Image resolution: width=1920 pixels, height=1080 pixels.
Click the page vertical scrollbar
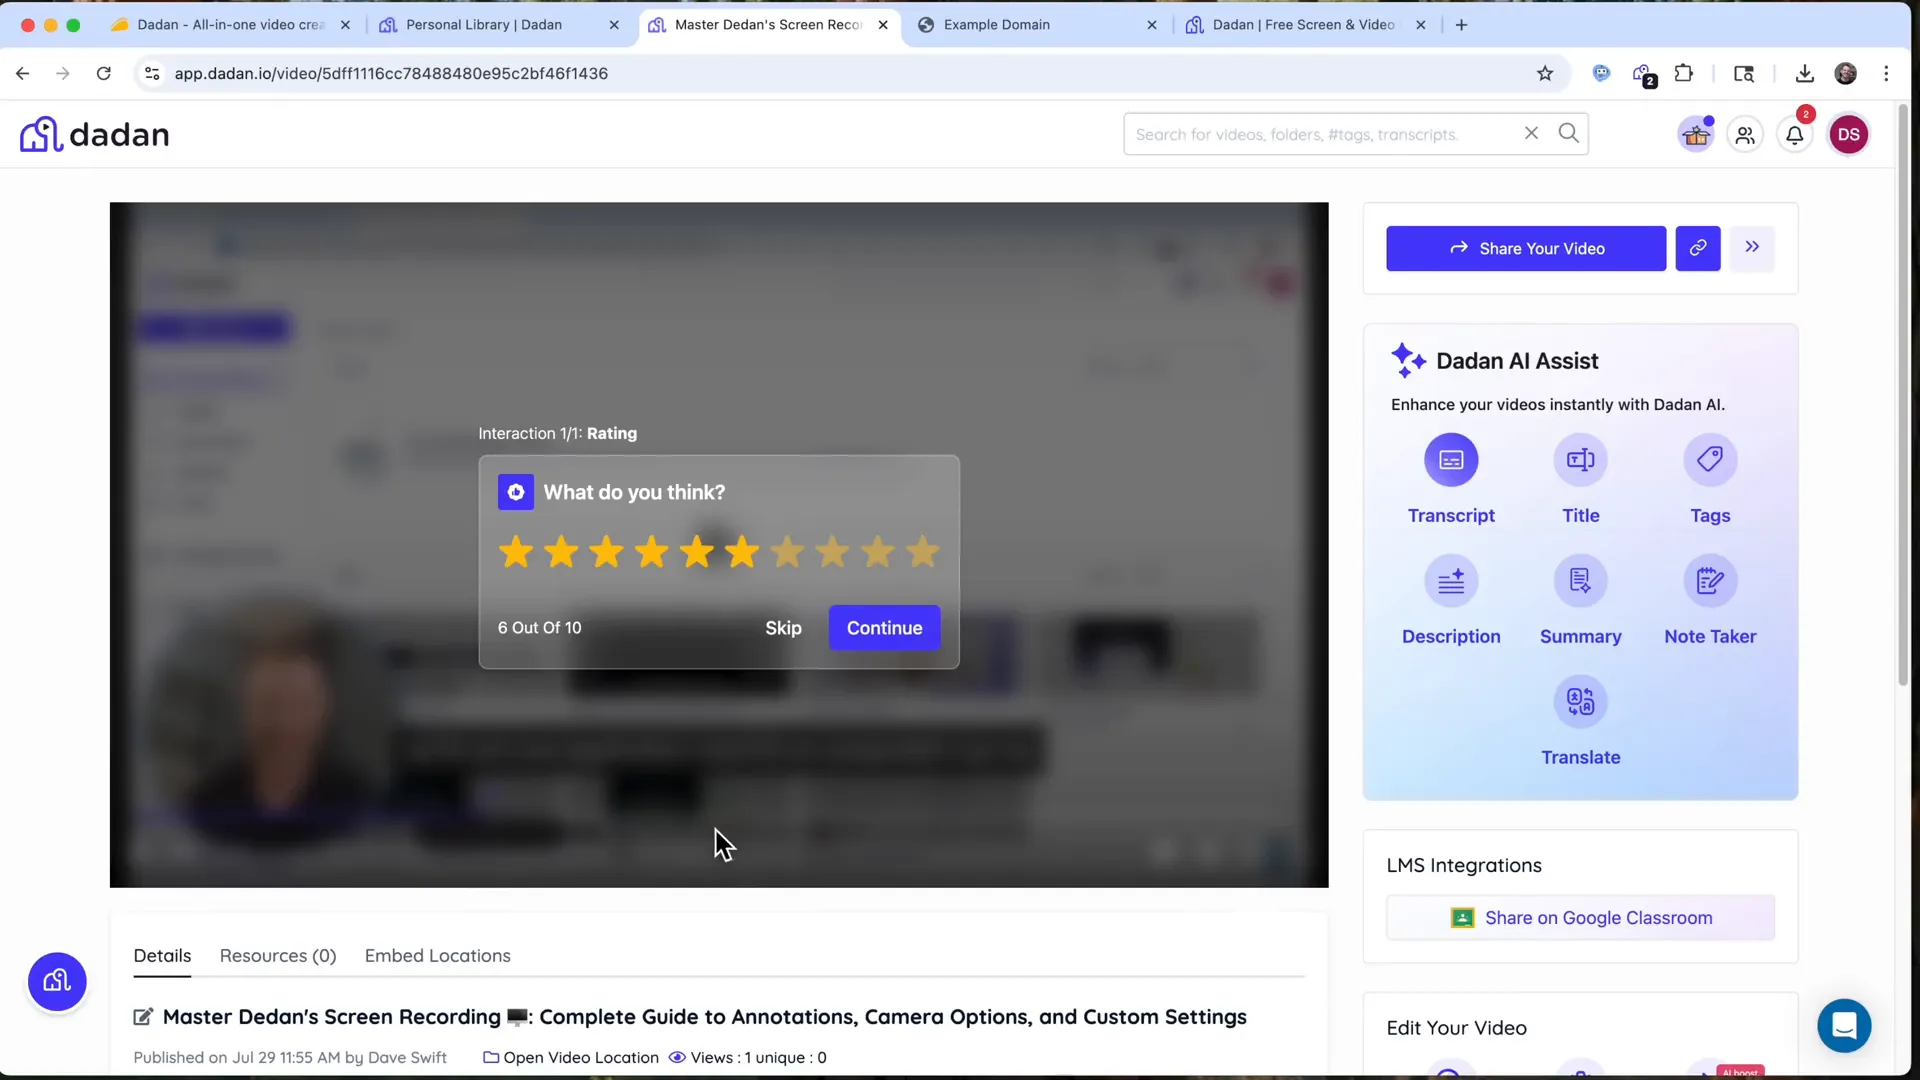point(1903,395)
